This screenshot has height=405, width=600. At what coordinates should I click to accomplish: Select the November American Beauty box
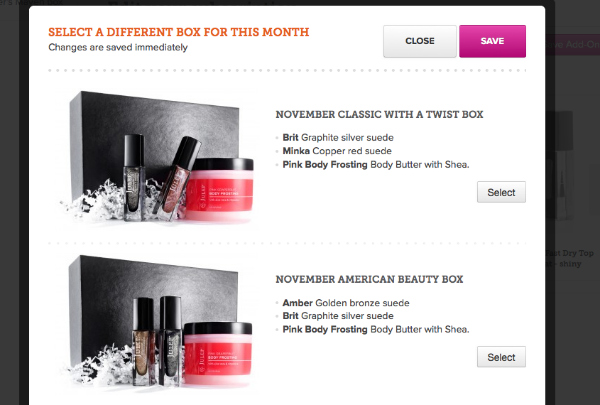click(501, 357)
